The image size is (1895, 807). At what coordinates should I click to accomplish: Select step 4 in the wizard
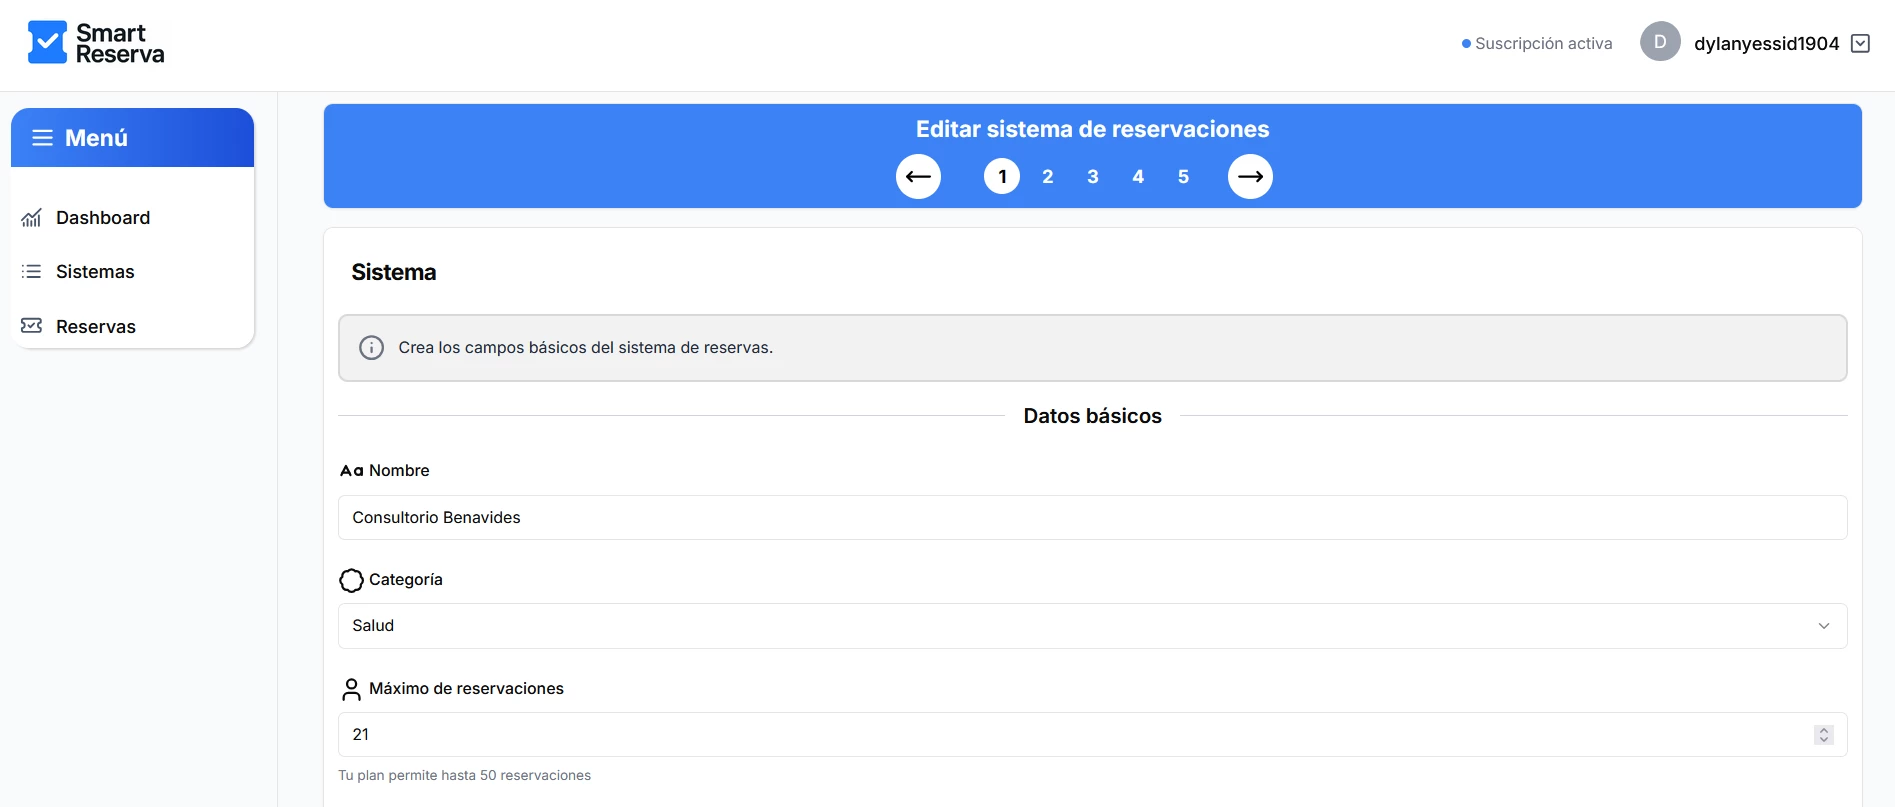[1138, 177]
